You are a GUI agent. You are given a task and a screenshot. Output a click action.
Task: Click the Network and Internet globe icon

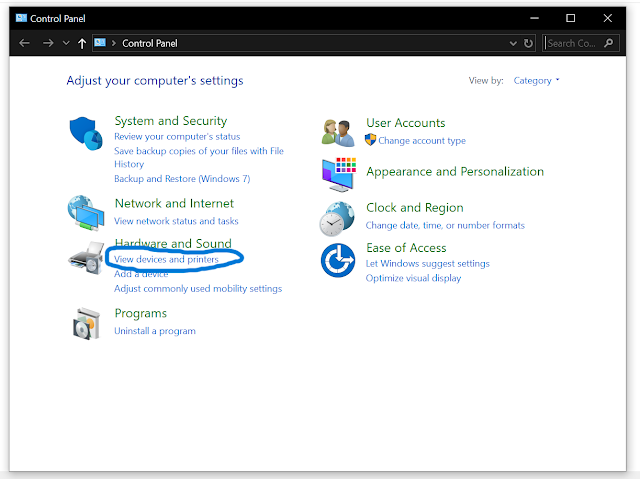[86, 213]
